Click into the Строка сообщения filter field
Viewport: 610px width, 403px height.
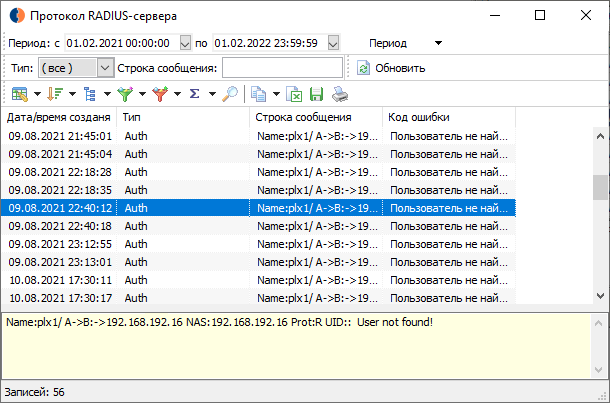[x=282, y=68]
